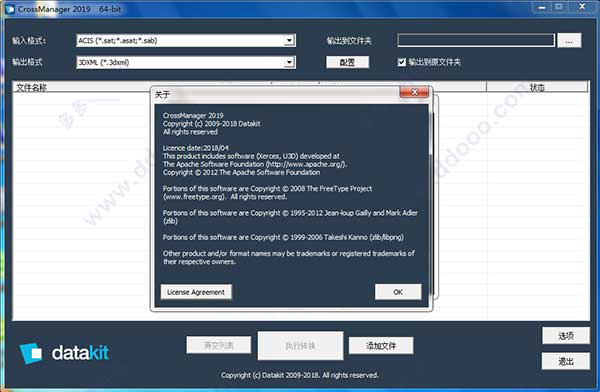Image resolution: width=600 pixels, height=392 pixels.
Task: Browse output folder with the ... button
Action: (569, 41)
